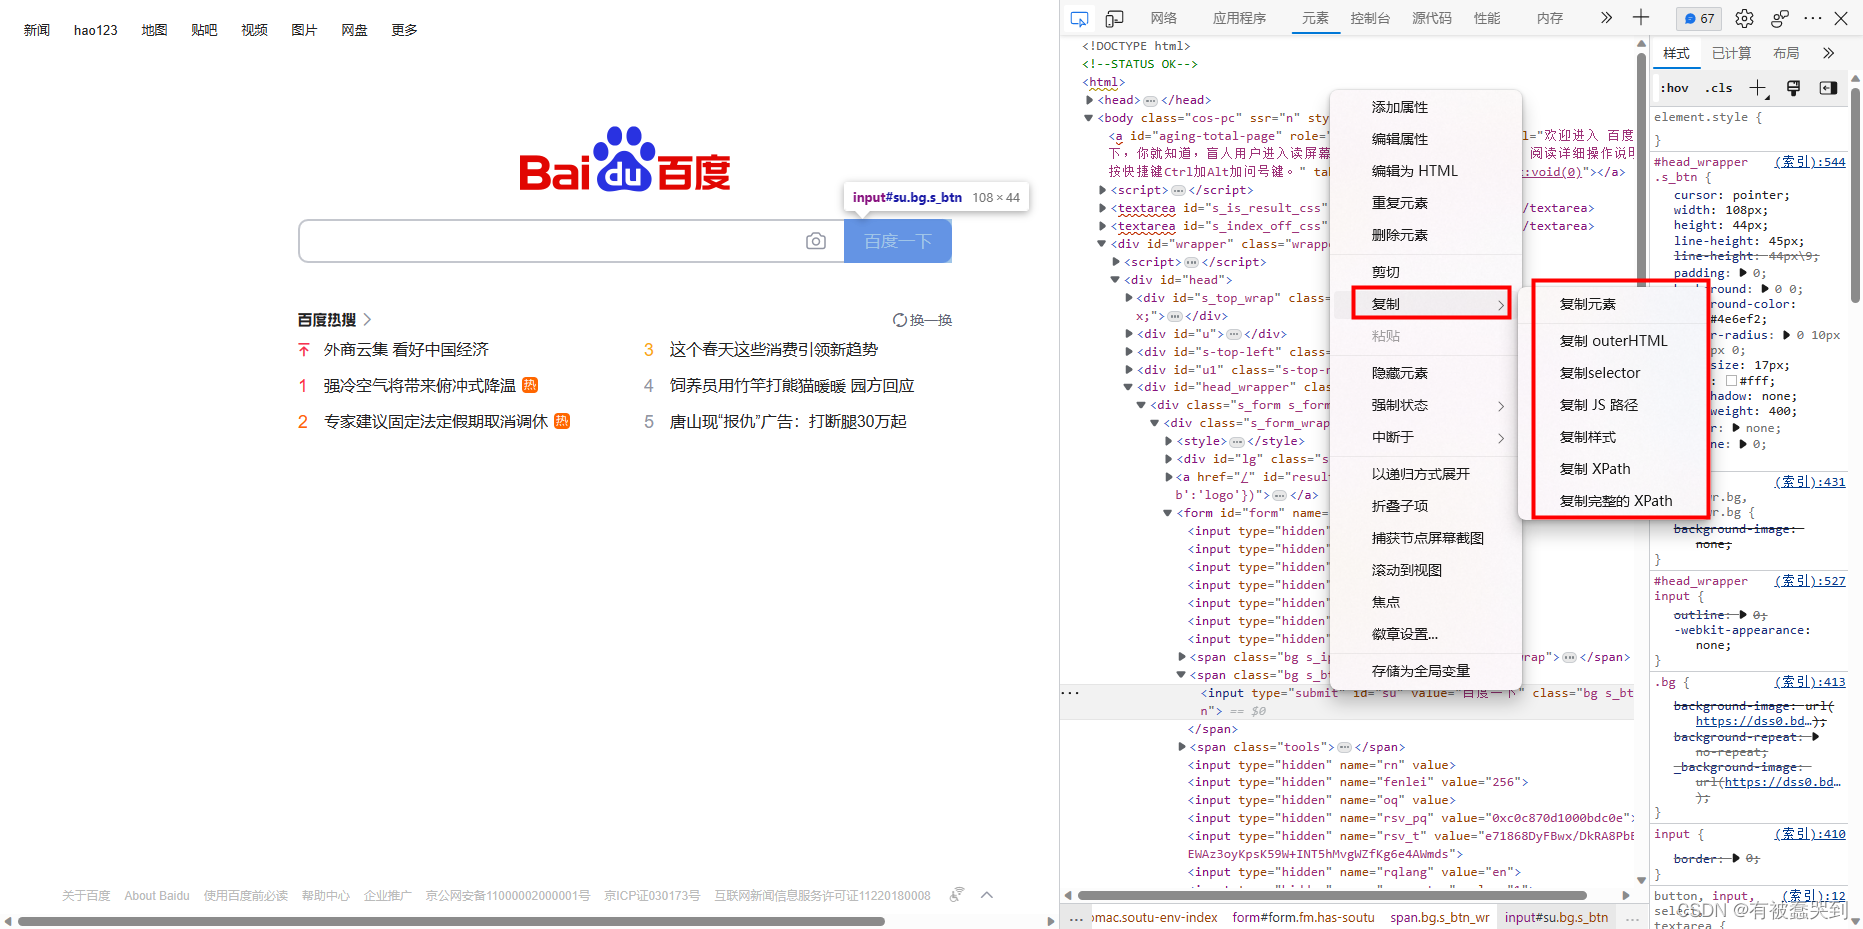Click the #fff color swatch
Viewport: 1863px width, 929px height.
point(1731,381)
